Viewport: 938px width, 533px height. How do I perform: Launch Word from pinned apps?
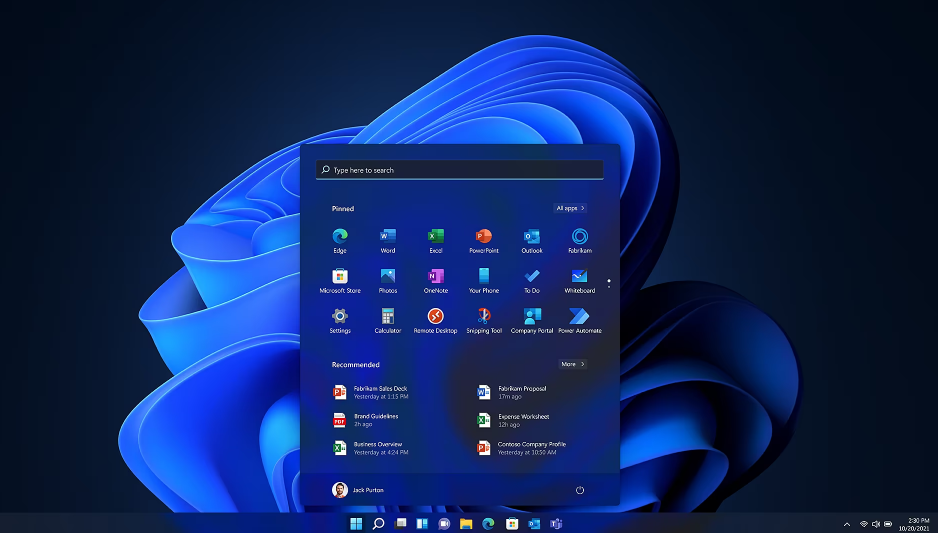coord(388,237)
